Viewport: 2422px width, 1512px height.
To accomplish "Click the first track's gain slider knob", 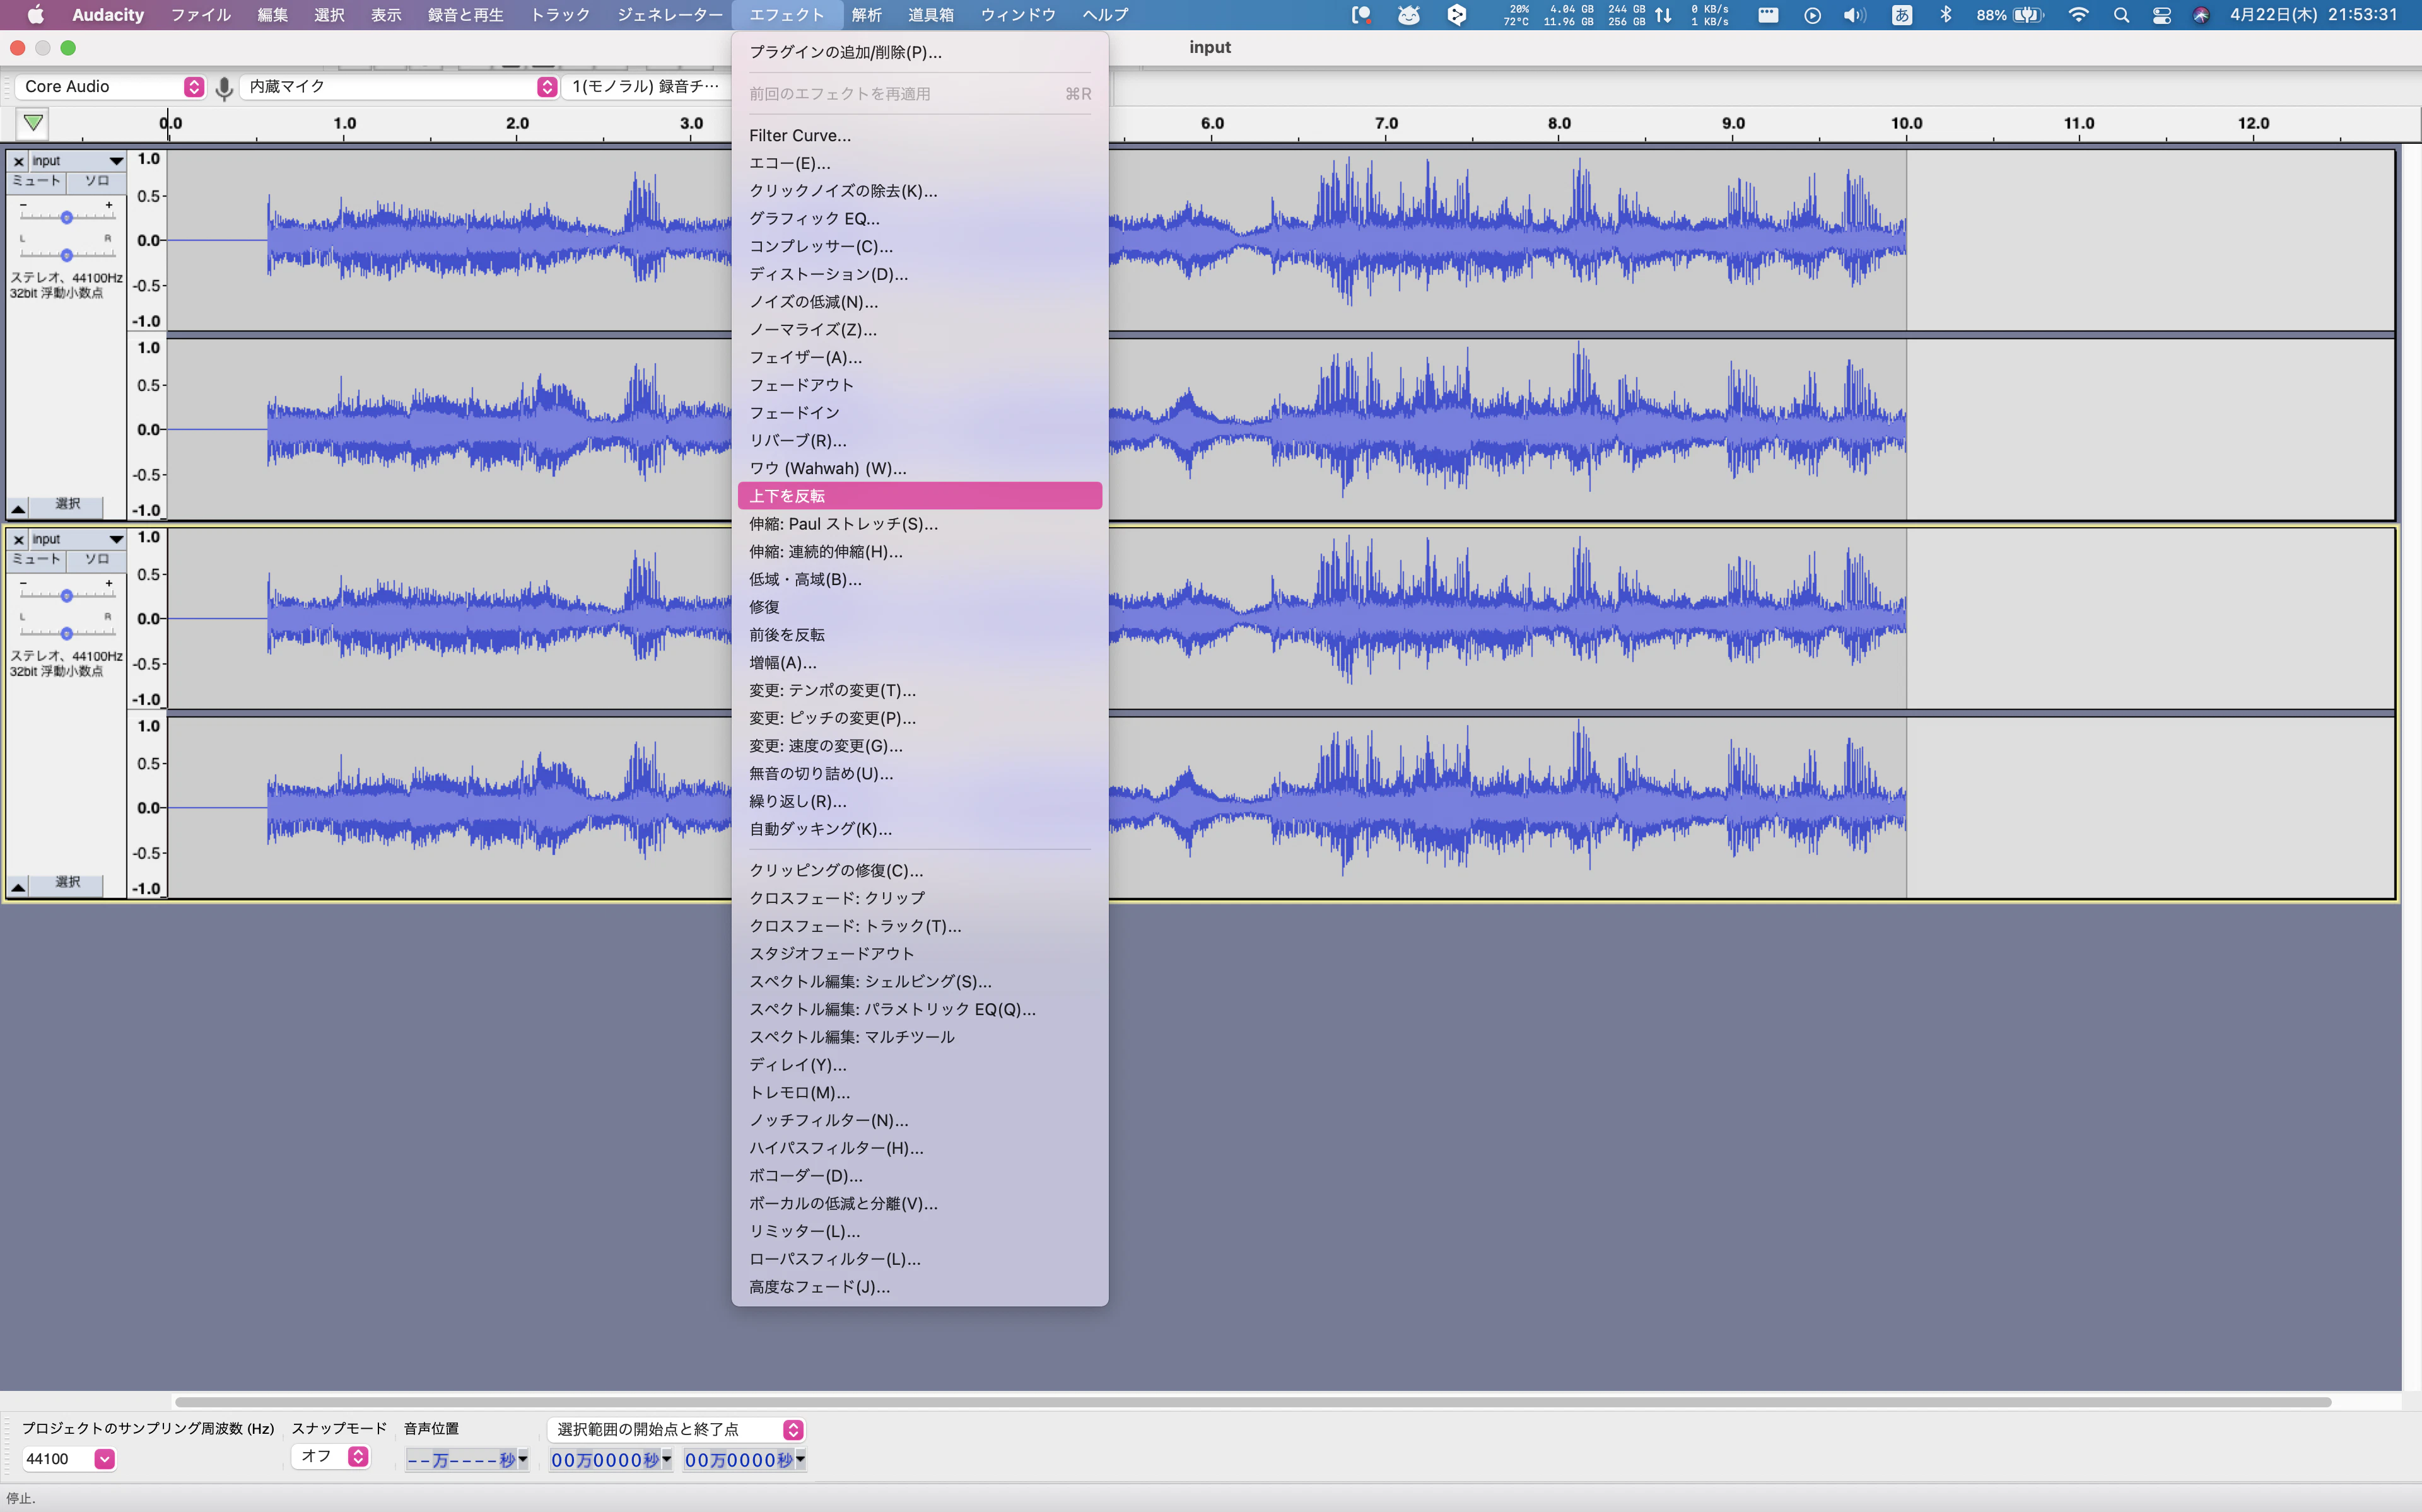I will (66, 217).
